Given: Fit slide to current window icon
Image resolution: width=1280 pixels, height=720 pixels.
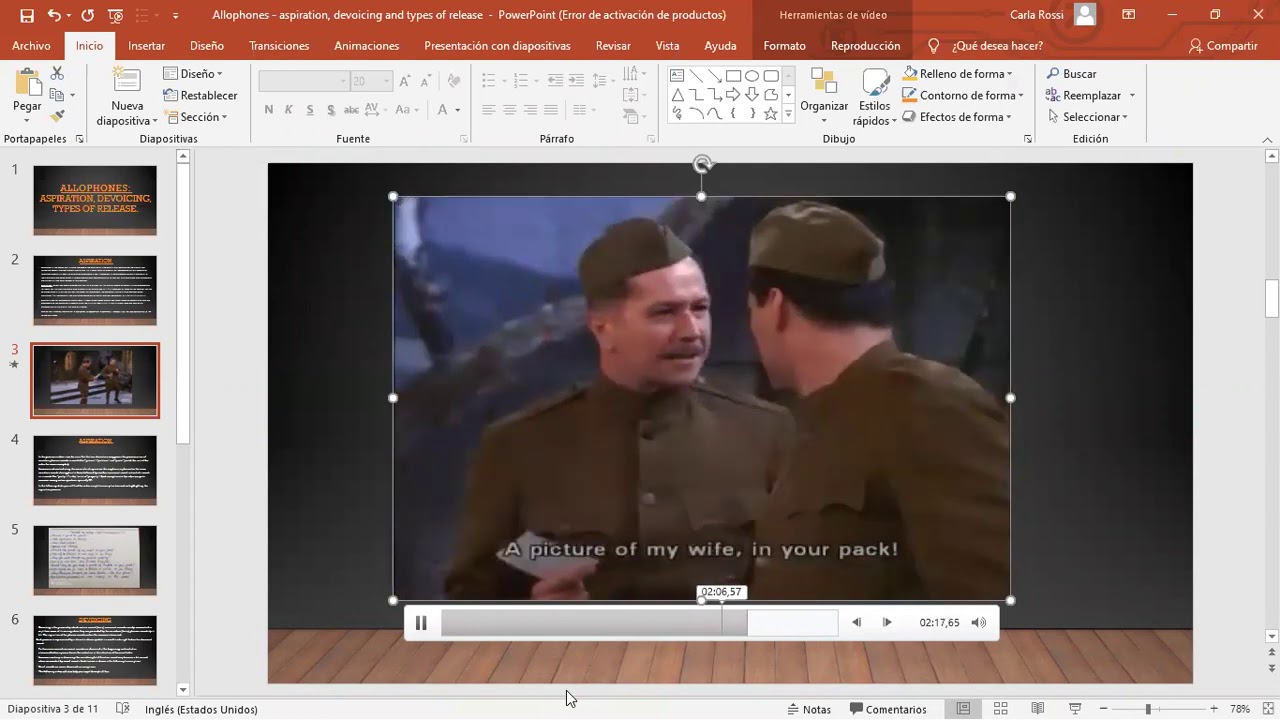Looking at the screenshot, I should pos(1266,709).
